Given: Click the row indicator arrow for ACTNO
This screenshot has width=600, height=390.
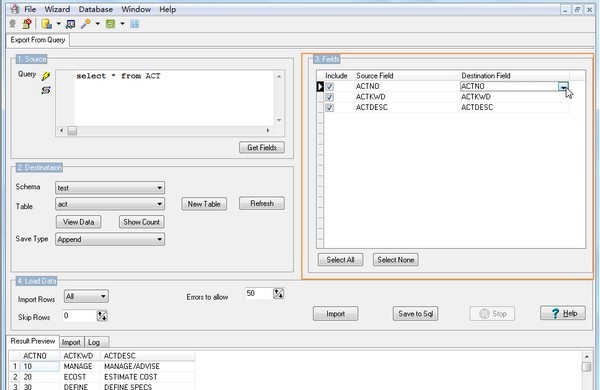Looking at the screenshot, I should 320,86.
